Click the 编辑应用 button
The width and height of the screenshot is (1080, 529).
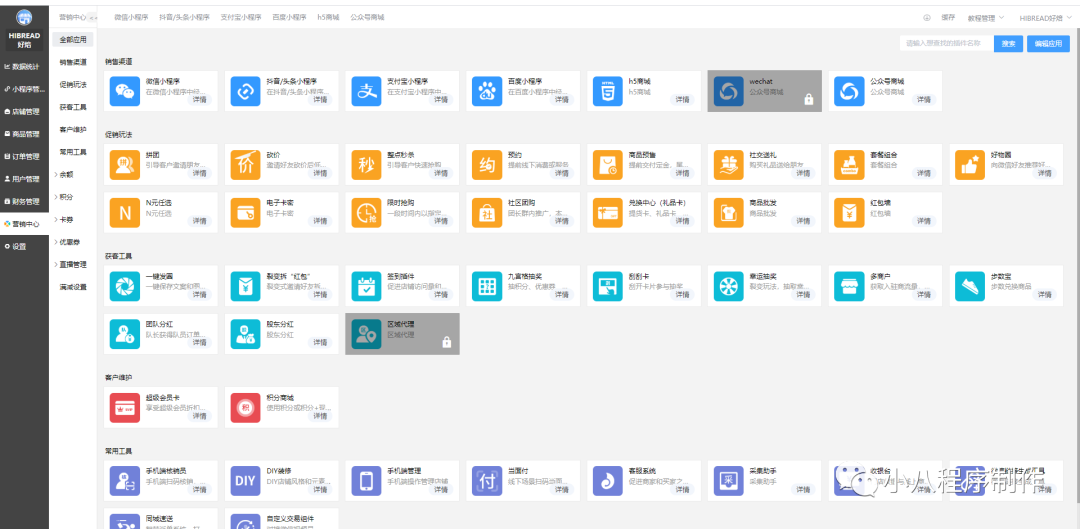click(x=1049, y=44)
